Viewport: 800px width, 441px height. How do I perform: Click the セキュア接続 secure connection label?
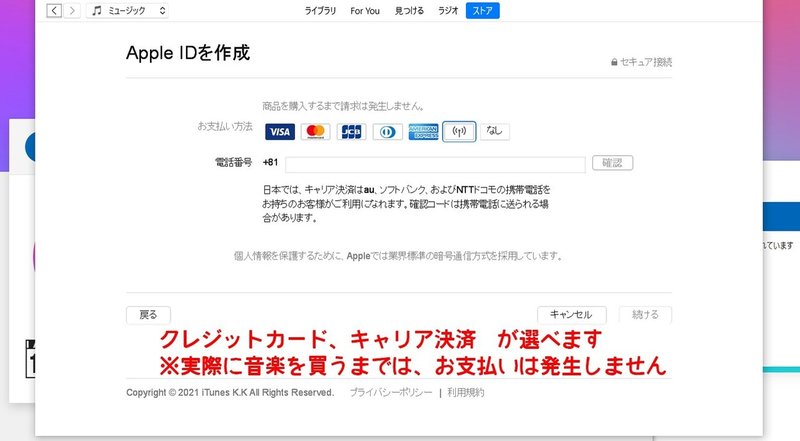click(641, 62)
